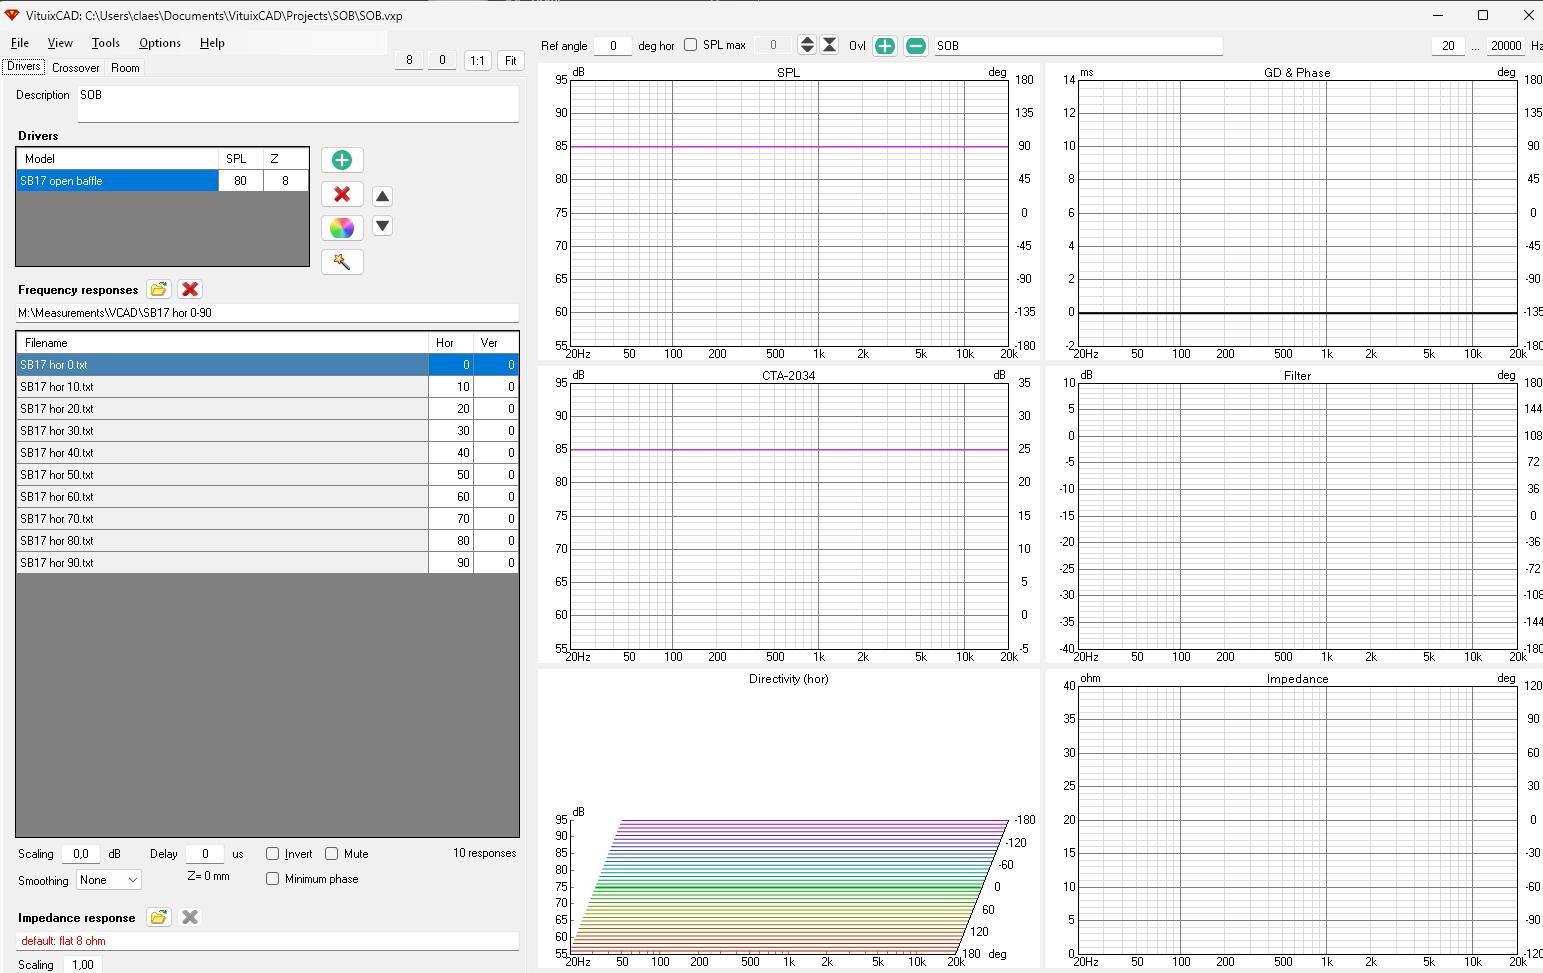
Task: Move driver down in the list
Action: click(x=382, y=226)
